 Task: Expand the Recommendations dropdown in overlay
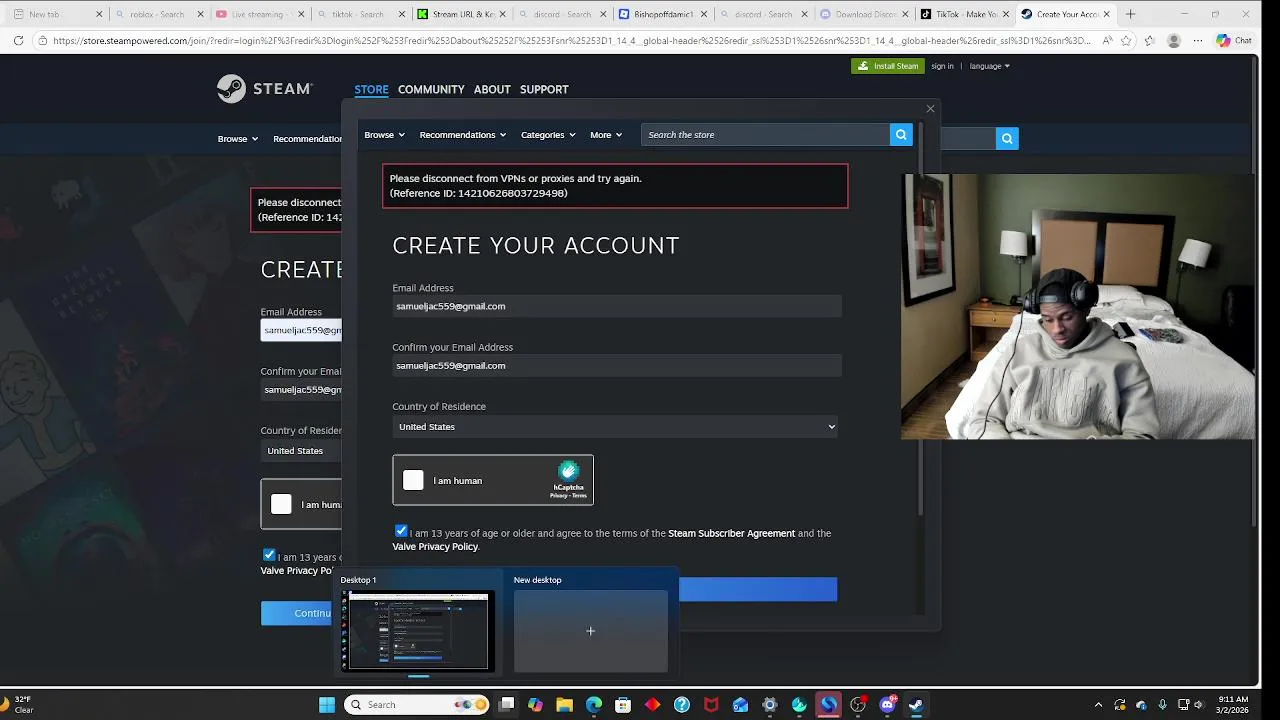point(462,135)
